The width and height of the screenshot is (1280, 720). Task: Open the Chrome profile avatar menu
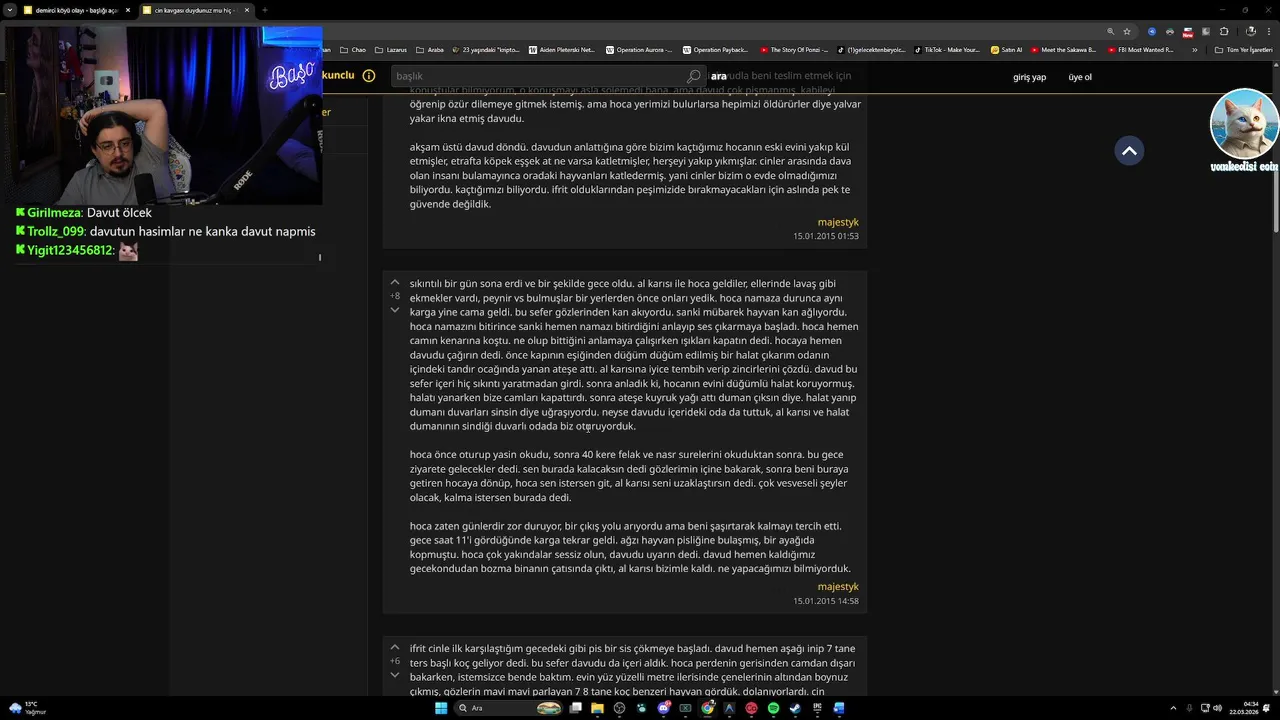[1250, 31]
